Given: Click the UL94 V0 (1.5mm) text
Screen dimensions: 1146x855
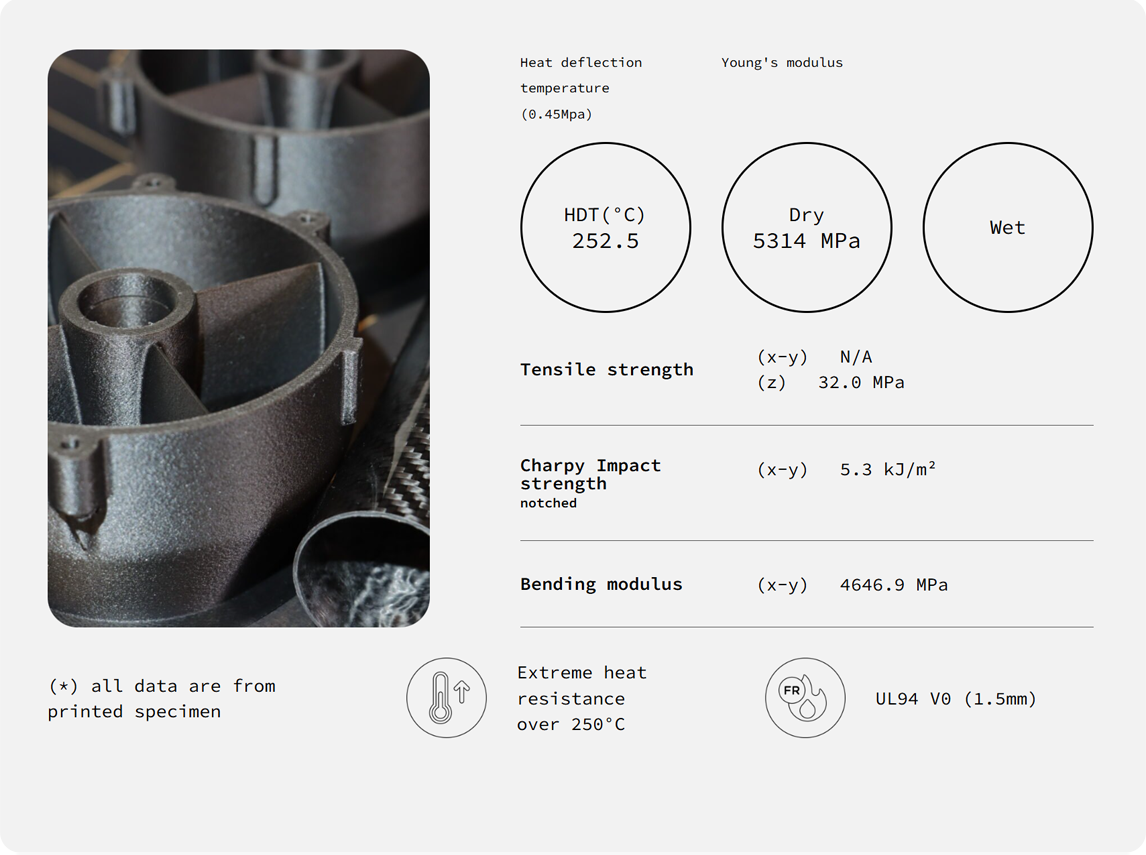Looking at the screenshot, I should [x=955, y=699].
